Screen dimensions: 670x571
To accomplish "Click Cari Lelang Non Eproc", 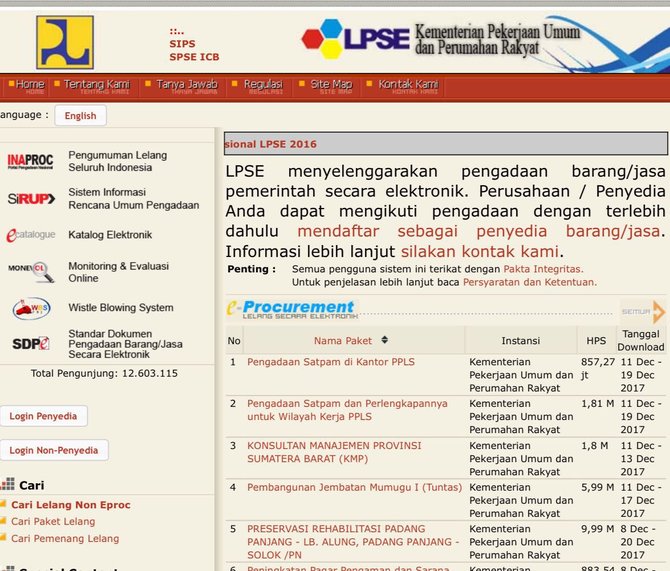I will point(71,505).
